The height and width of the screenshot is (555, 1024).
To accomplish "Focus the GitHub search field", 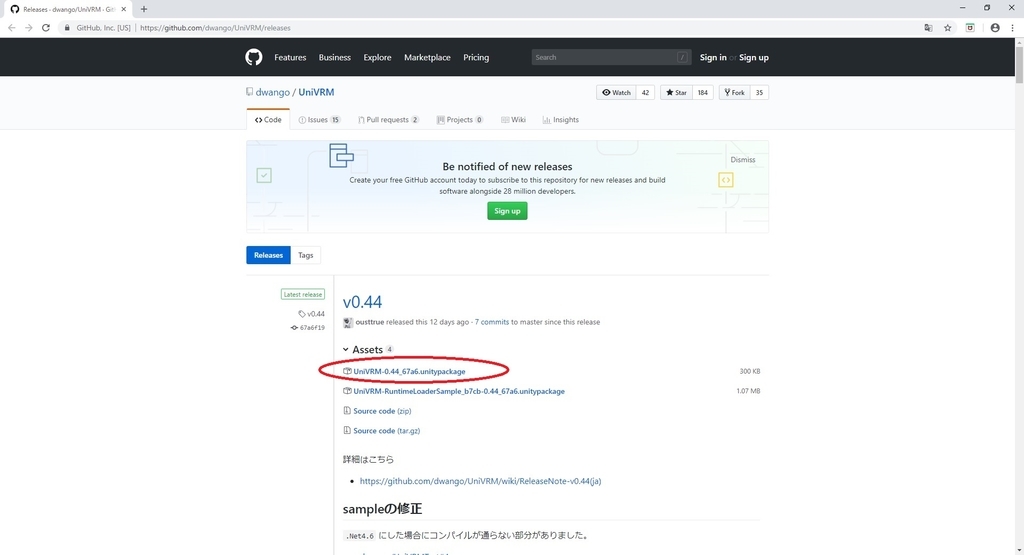I will pos(611,57).
